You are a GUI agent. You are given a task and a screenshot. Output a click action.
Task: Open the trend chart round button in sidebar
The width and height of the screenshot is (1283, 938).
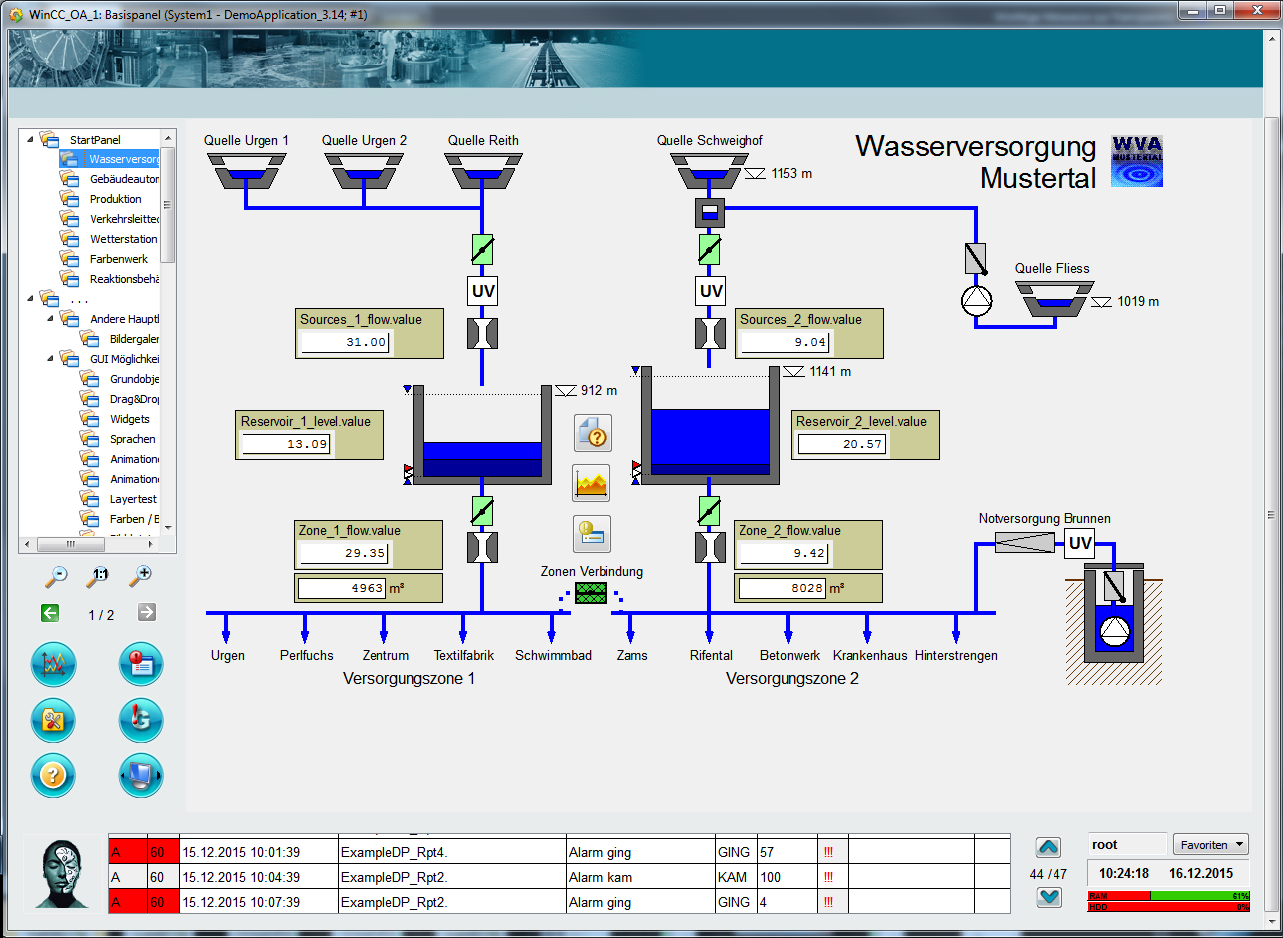point(53,664)
